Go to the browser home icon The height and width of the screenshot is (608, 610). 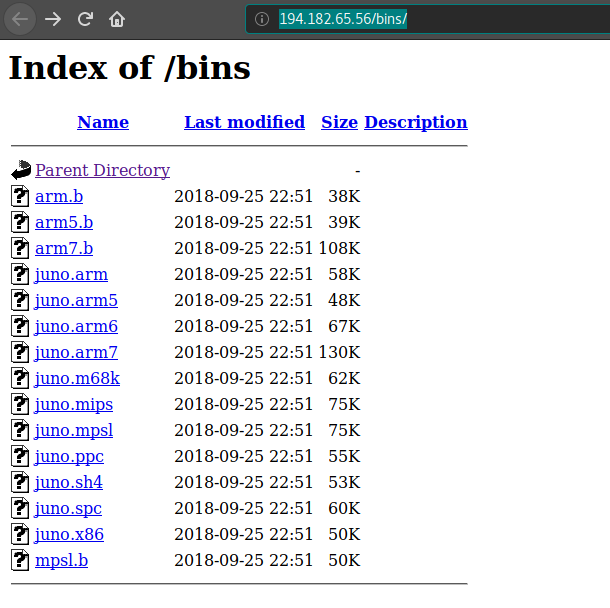point(117,19)
